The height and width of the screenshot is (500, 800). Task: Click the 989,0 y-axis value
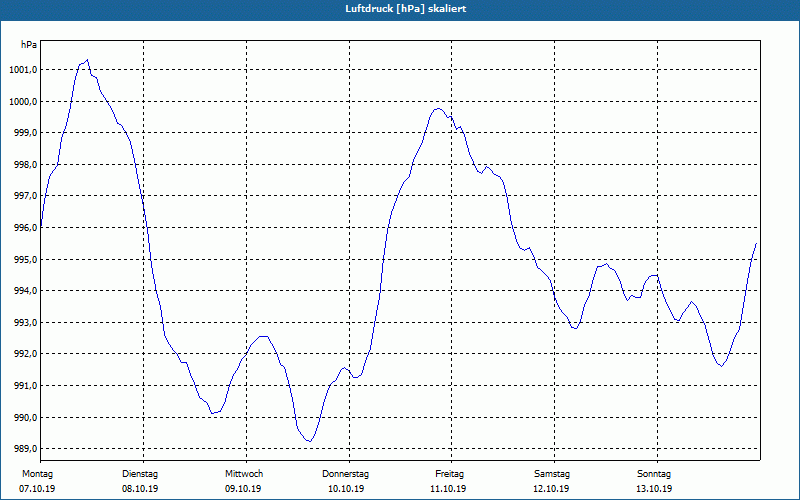[25, 449]
